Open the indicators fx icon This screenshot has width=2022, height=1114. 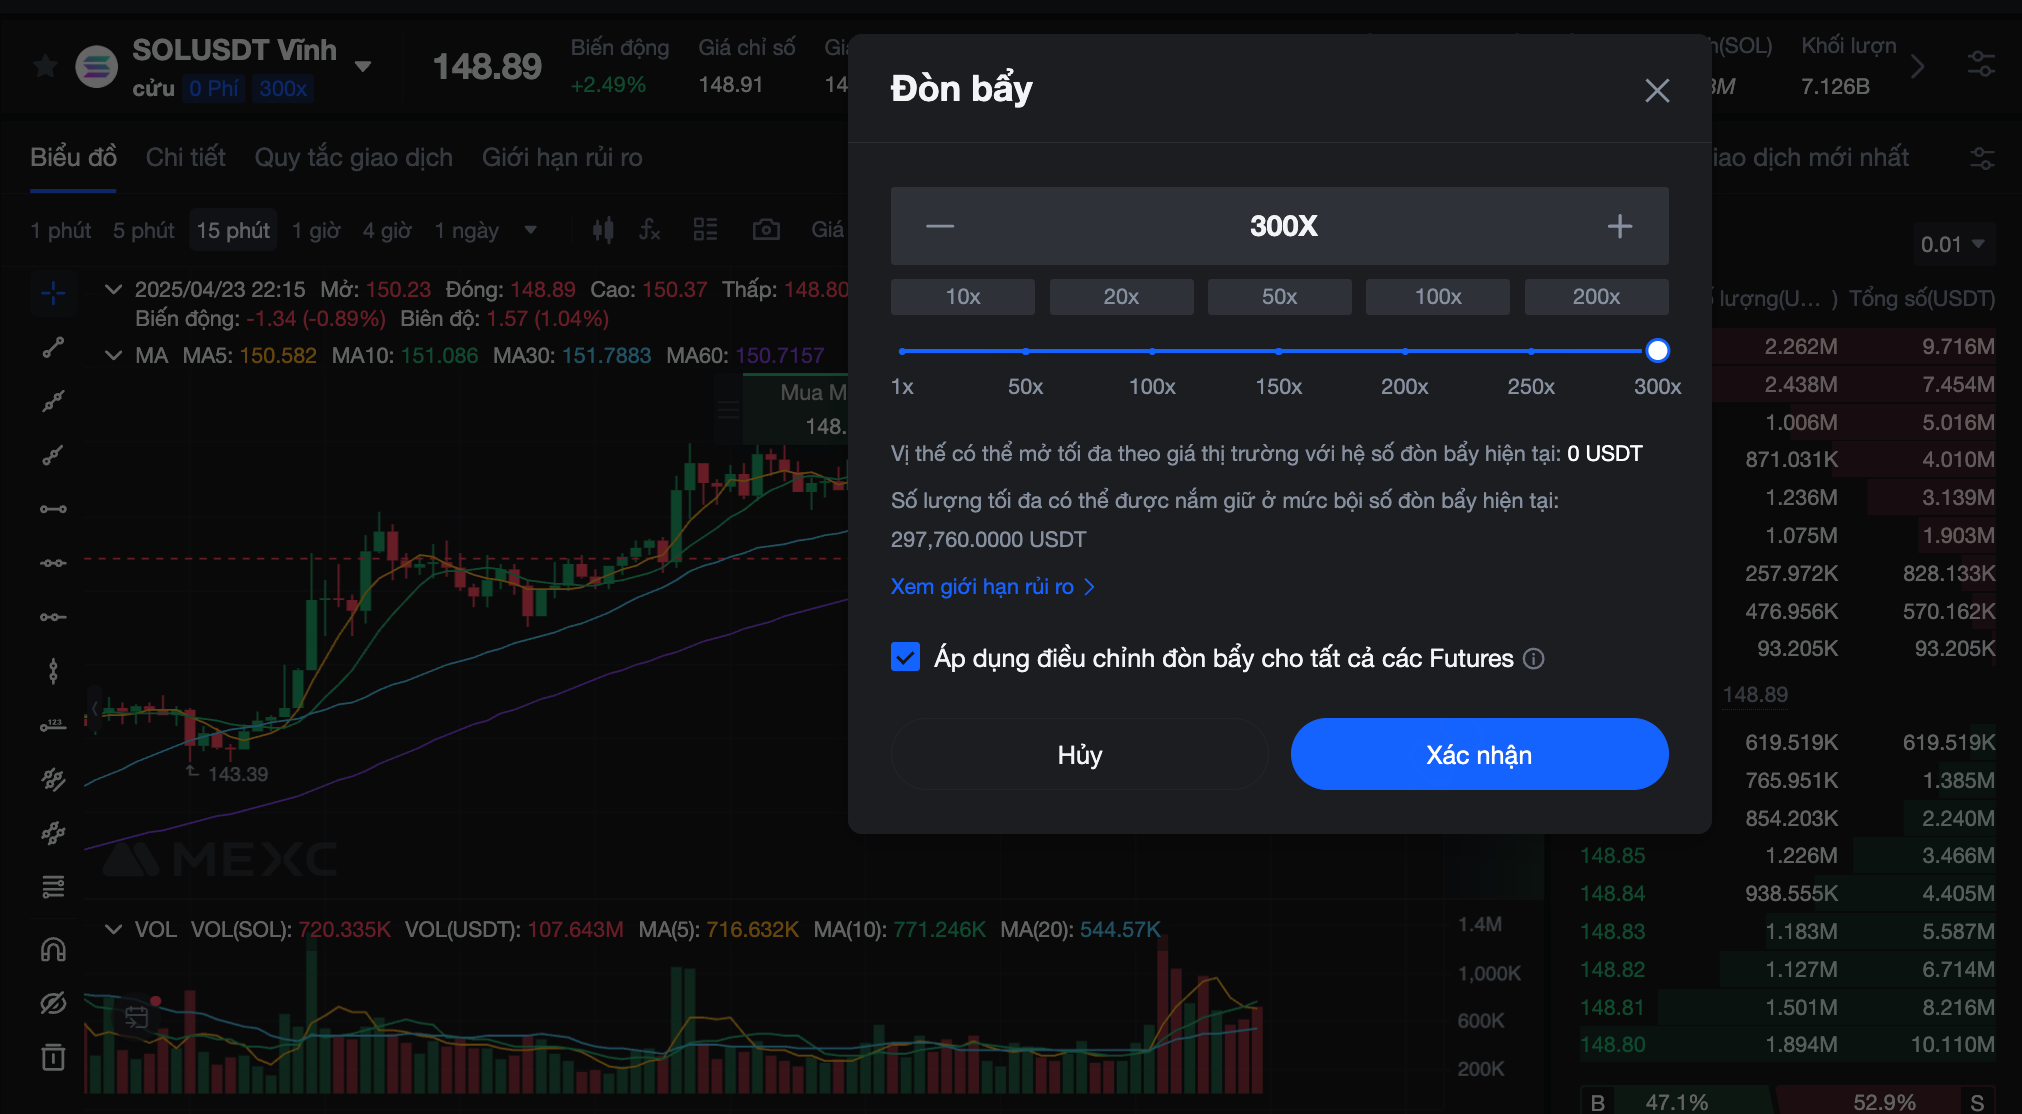(650, 230)
